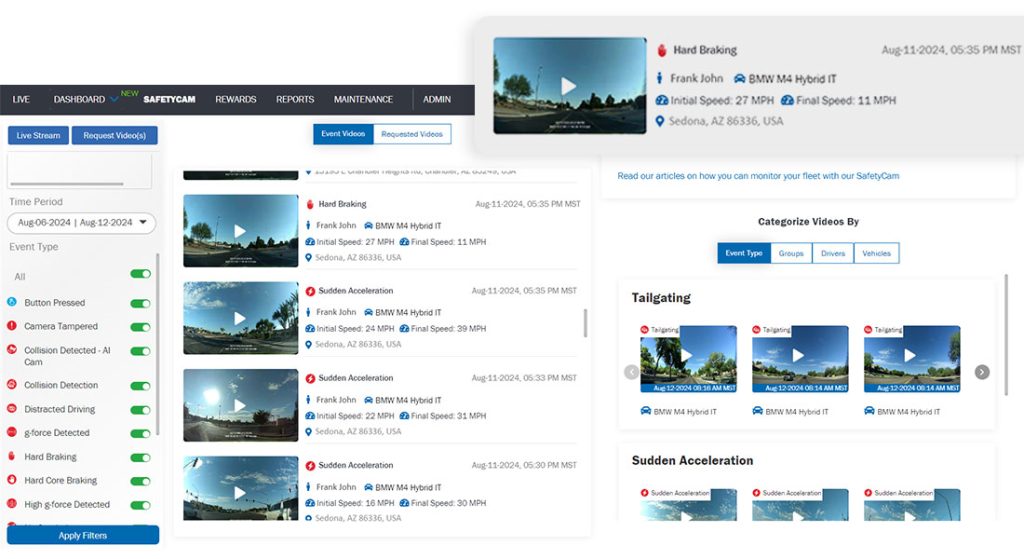Open the SafetyCam fleet monitoring articles link
The height and width of the screenshot is (559, 1024).
click(758, 176)
